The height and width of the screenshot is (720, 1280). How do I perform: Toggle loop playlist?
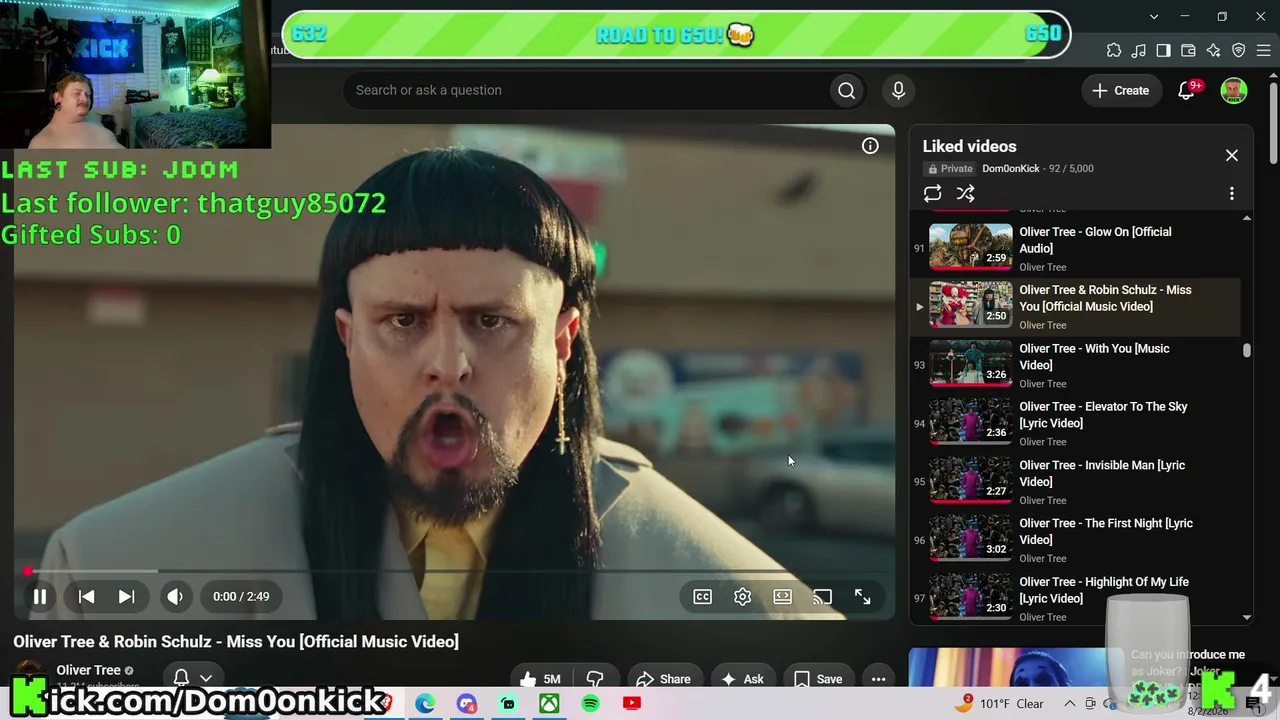932,194
